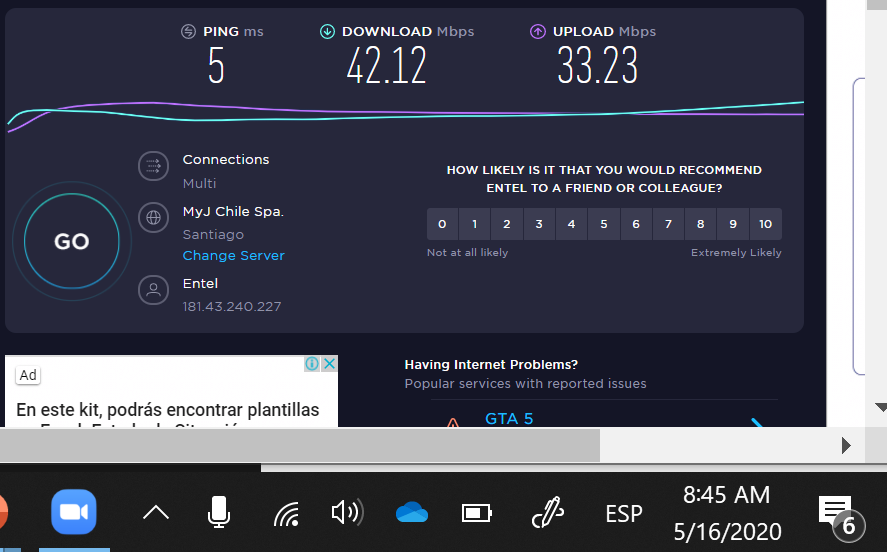Rate recommendation as 5

click(x=604, y=224)
